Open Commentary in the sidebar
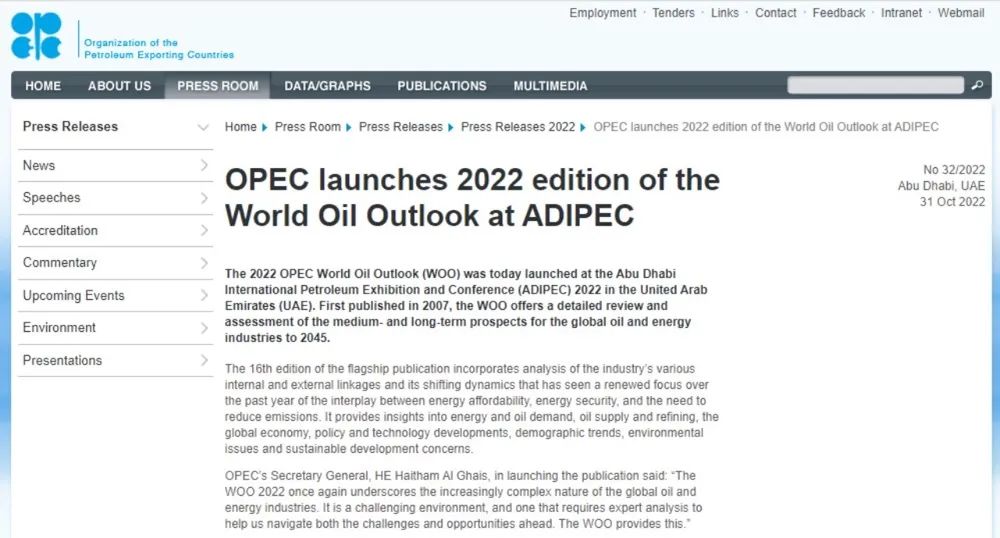Viewport: 1000px width, 538px height. pos(59,263)
